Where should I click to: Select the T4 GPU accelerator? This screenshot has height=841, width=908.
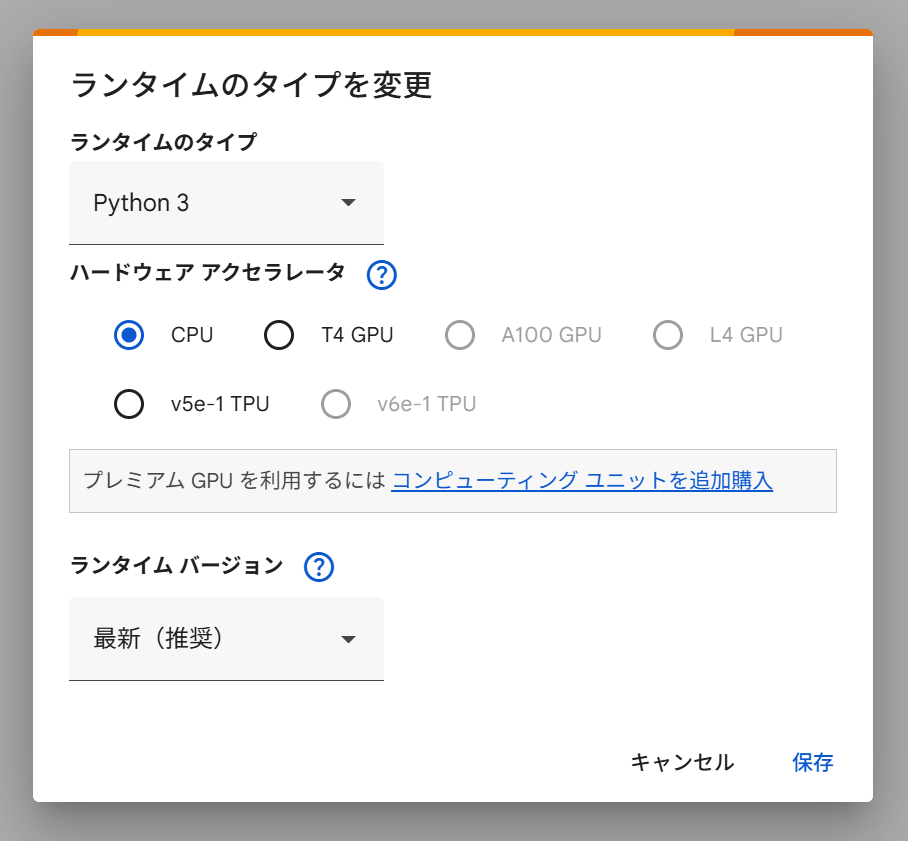click(279, 335)
